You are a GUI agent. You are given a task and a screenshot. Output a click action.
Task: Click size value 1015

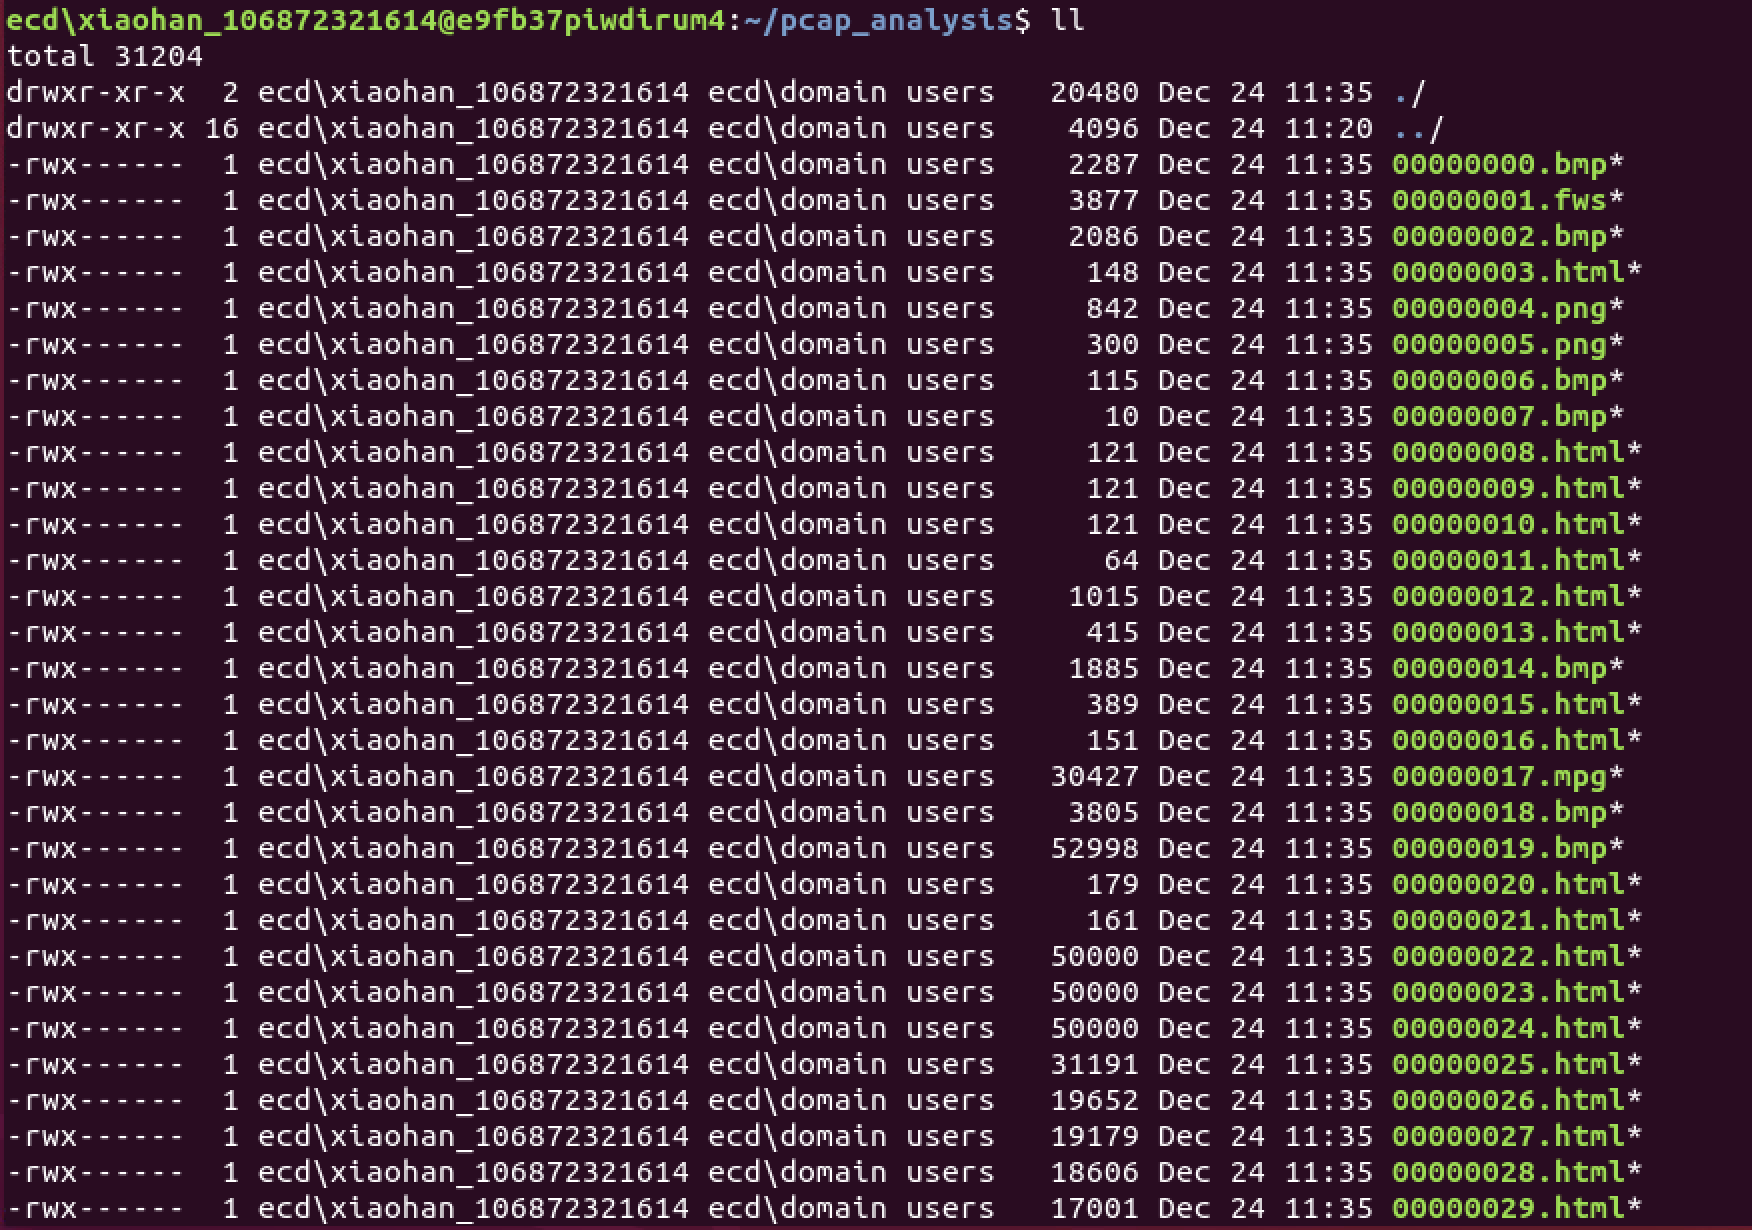pos(1103,596)
